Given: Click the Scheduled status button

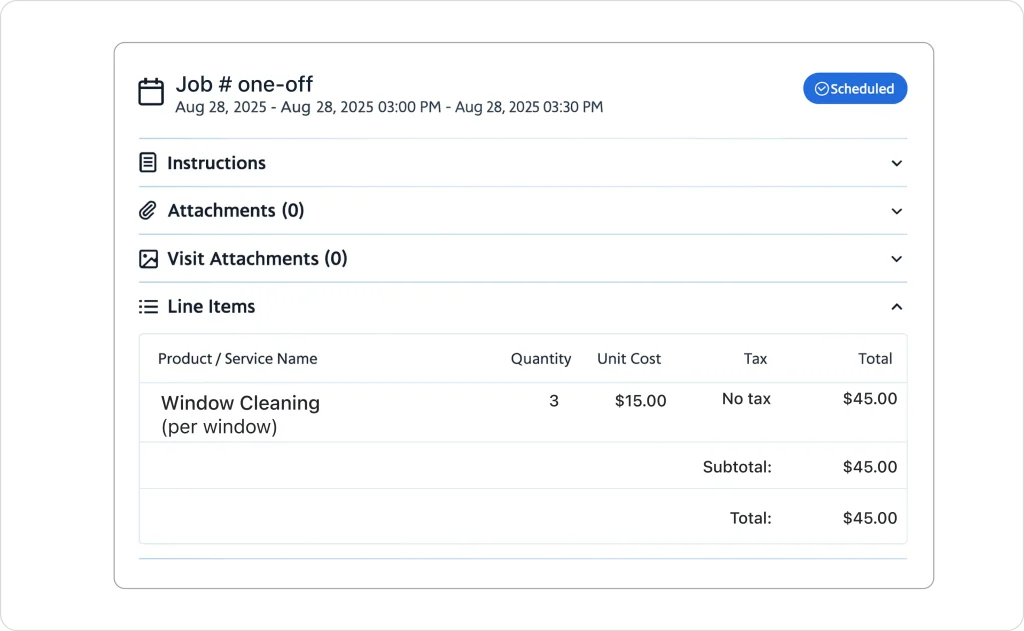Looking at the screenshot, I should (x=855, y=89).
